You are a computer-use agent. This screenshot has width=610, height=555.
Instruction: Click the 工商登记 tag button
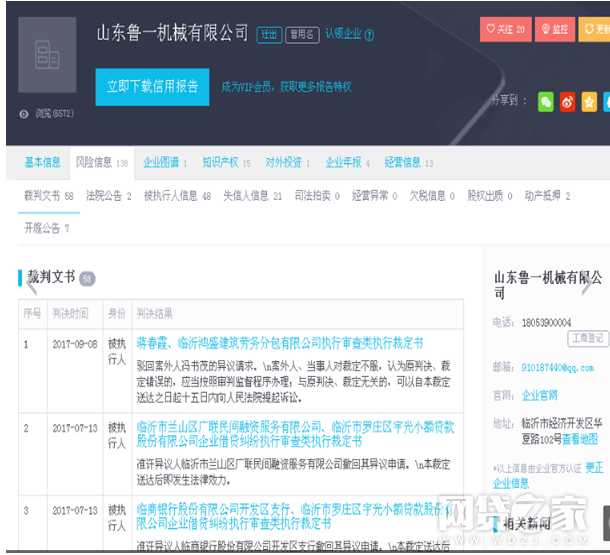click(588, 338)
